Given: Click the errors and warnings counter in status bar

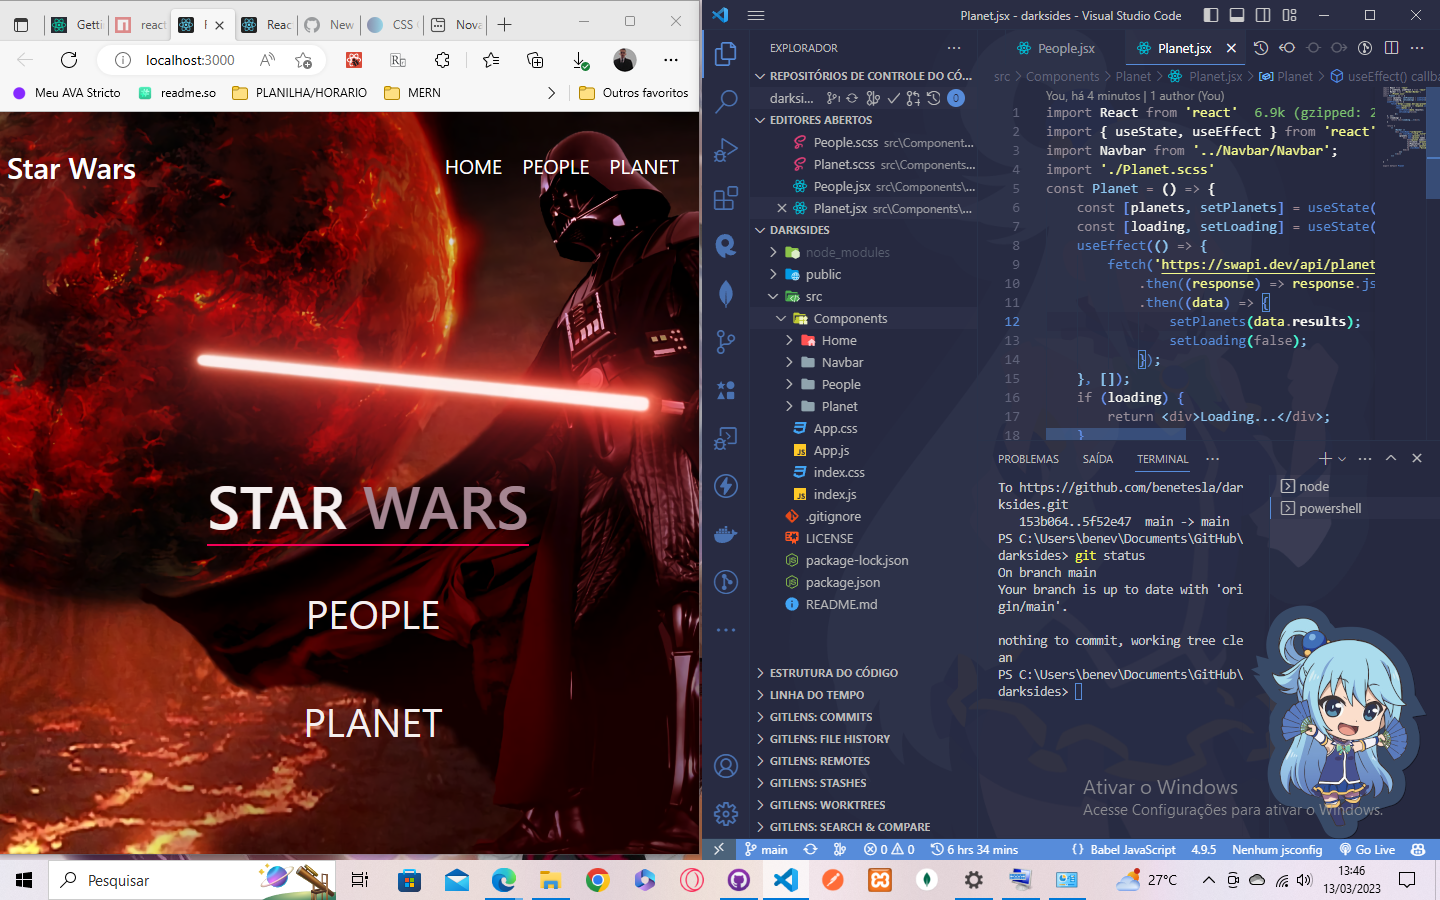Looking at the screenshot, I should click(889, 849).
